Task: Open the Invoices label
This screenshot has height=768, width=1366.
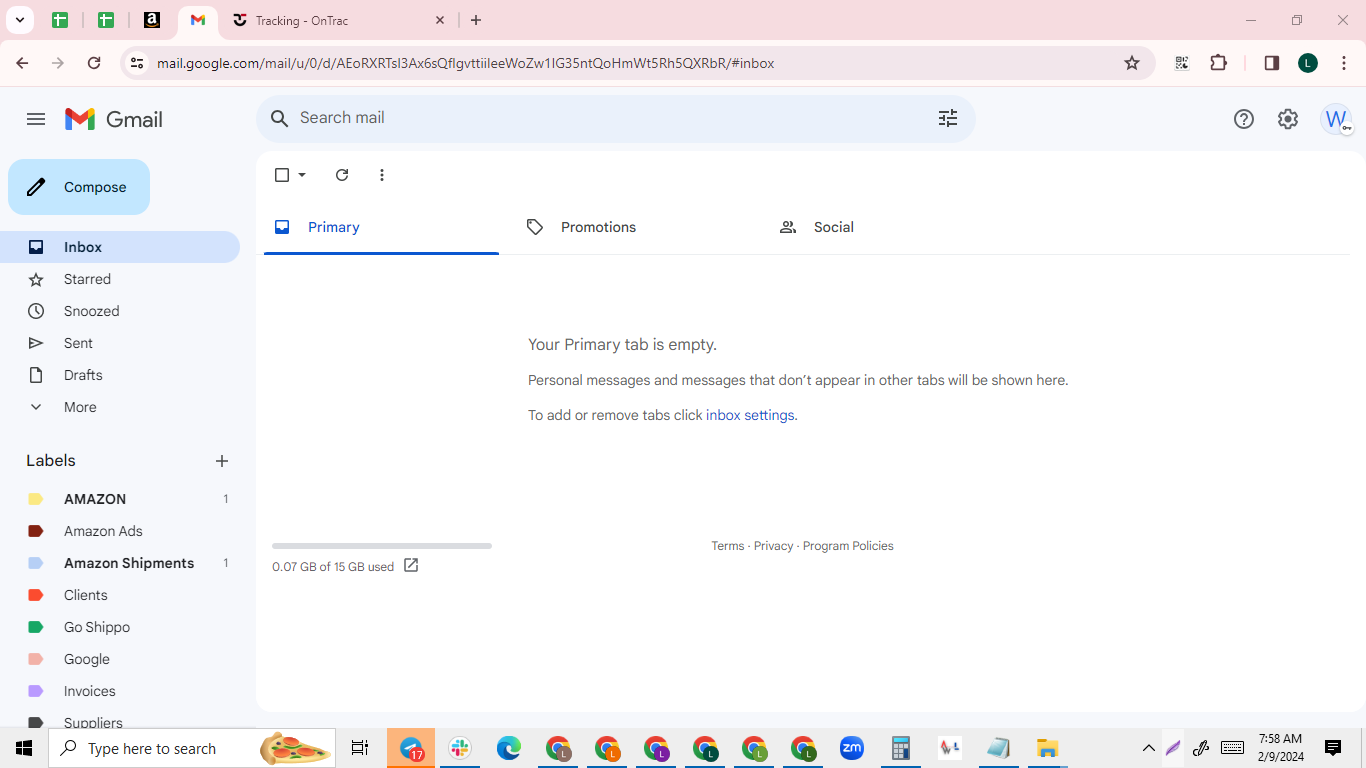Action: click(x=120, y=691)
